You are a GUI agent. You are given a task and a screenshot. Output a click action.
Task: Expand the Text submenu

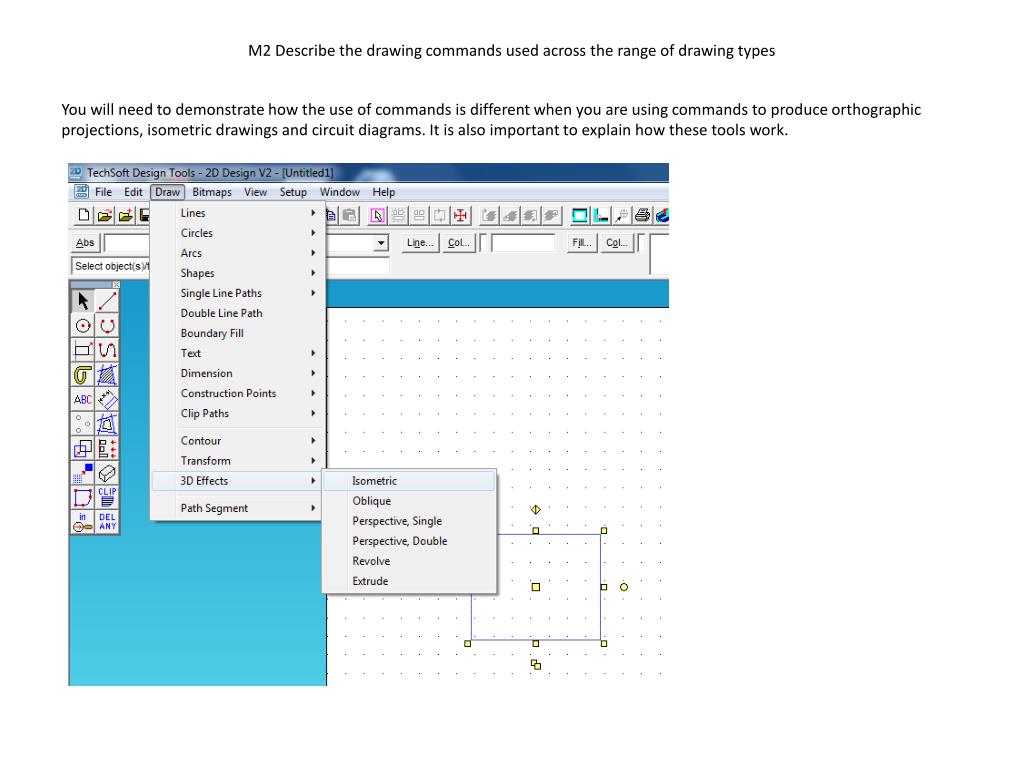click(238, 353)
